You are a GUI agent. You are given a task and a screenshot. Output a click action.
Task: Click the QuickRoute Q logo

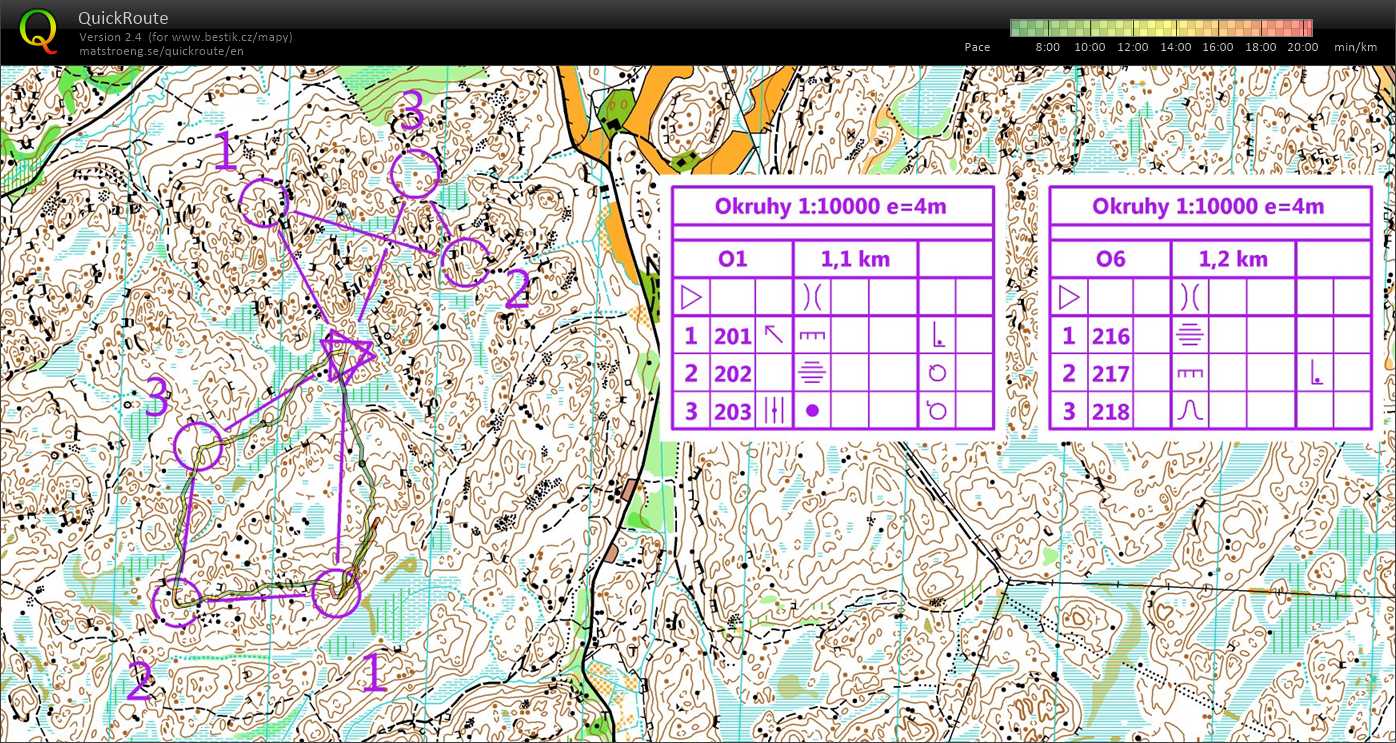pos(39,30)
